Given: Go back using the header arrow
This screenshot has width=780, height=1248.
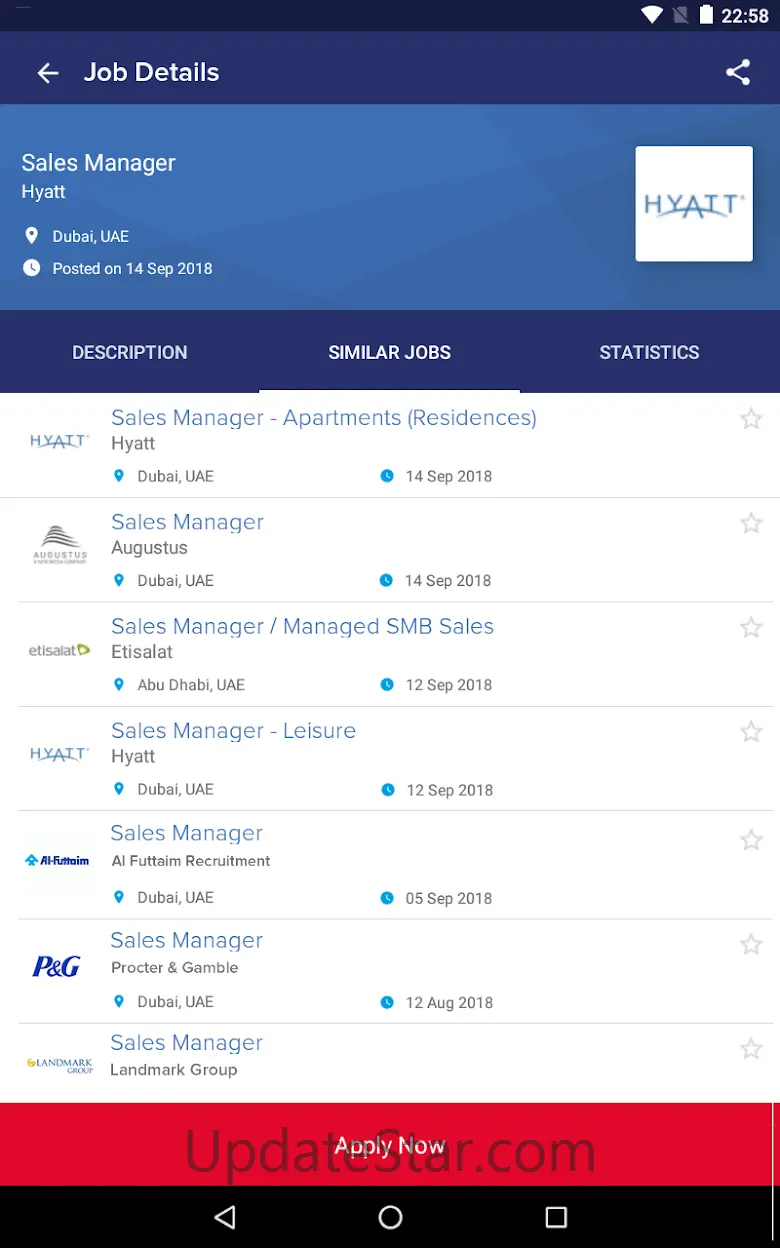Looking at the screenshot, I should (x=47, y=73).
